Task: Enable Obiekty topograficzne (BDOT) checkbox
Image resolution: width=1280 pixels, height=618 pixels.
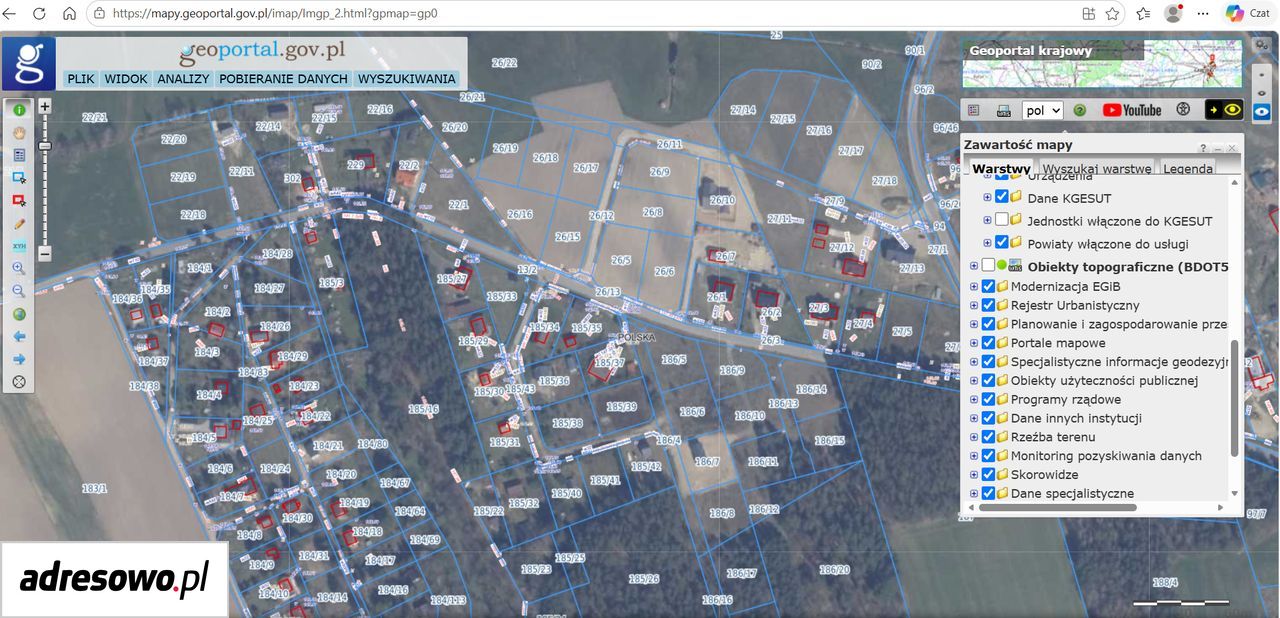Action: (988, 266)
